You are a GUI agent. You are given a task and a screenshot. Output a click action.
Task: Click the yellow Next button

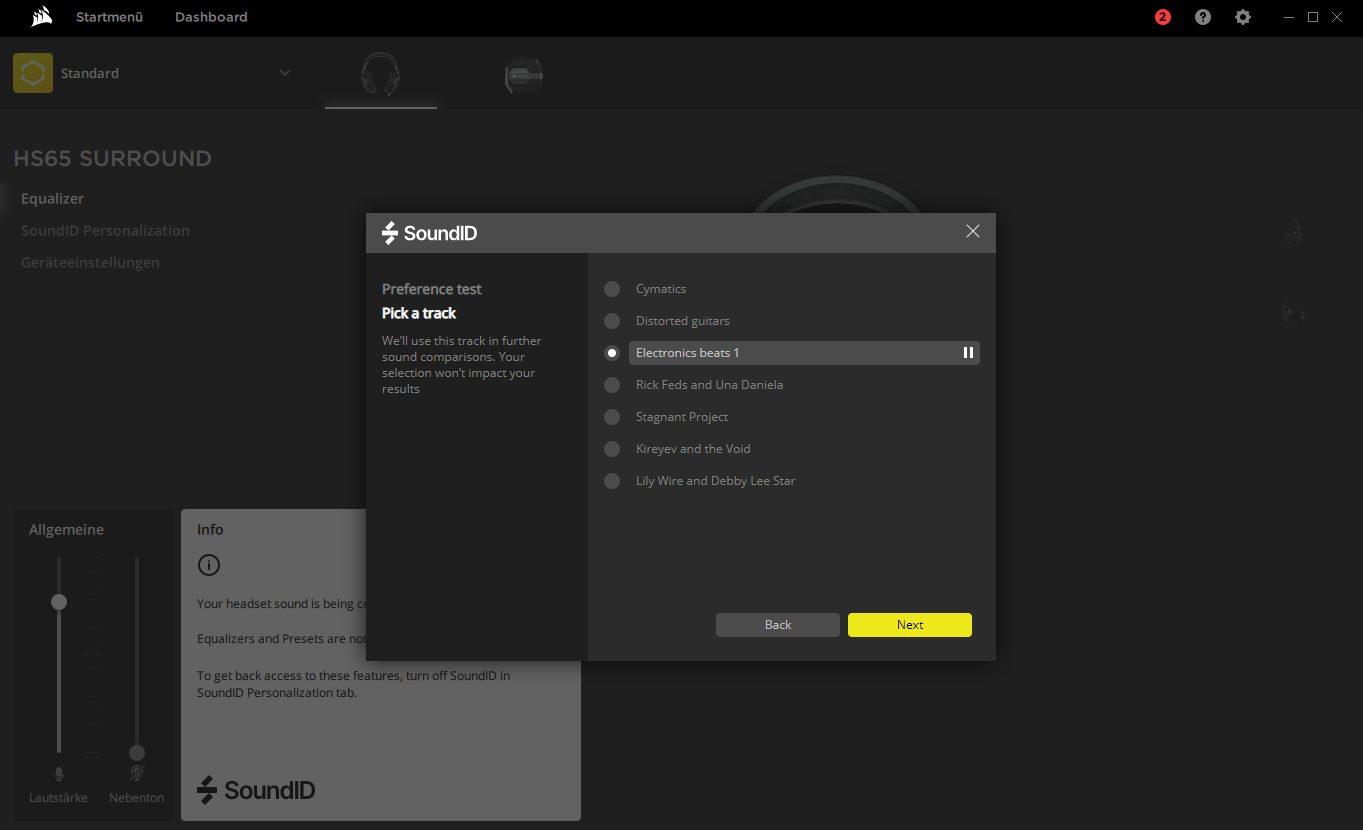(909, 625)
